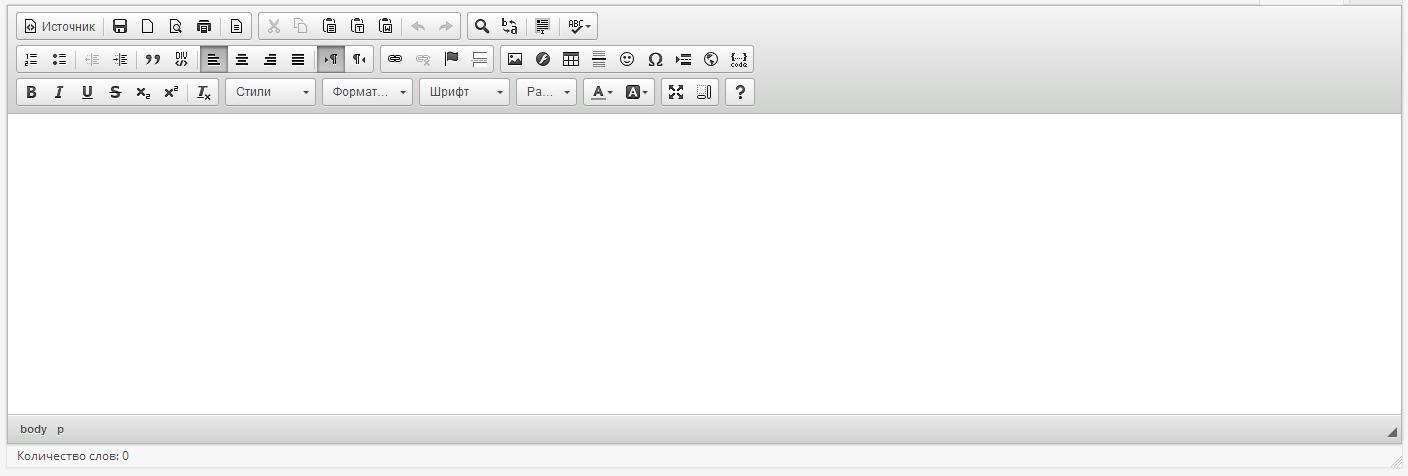Viewport: 1408px width, 476px height.
Task: Click inside the empty editing area
Action: point(704,264)
